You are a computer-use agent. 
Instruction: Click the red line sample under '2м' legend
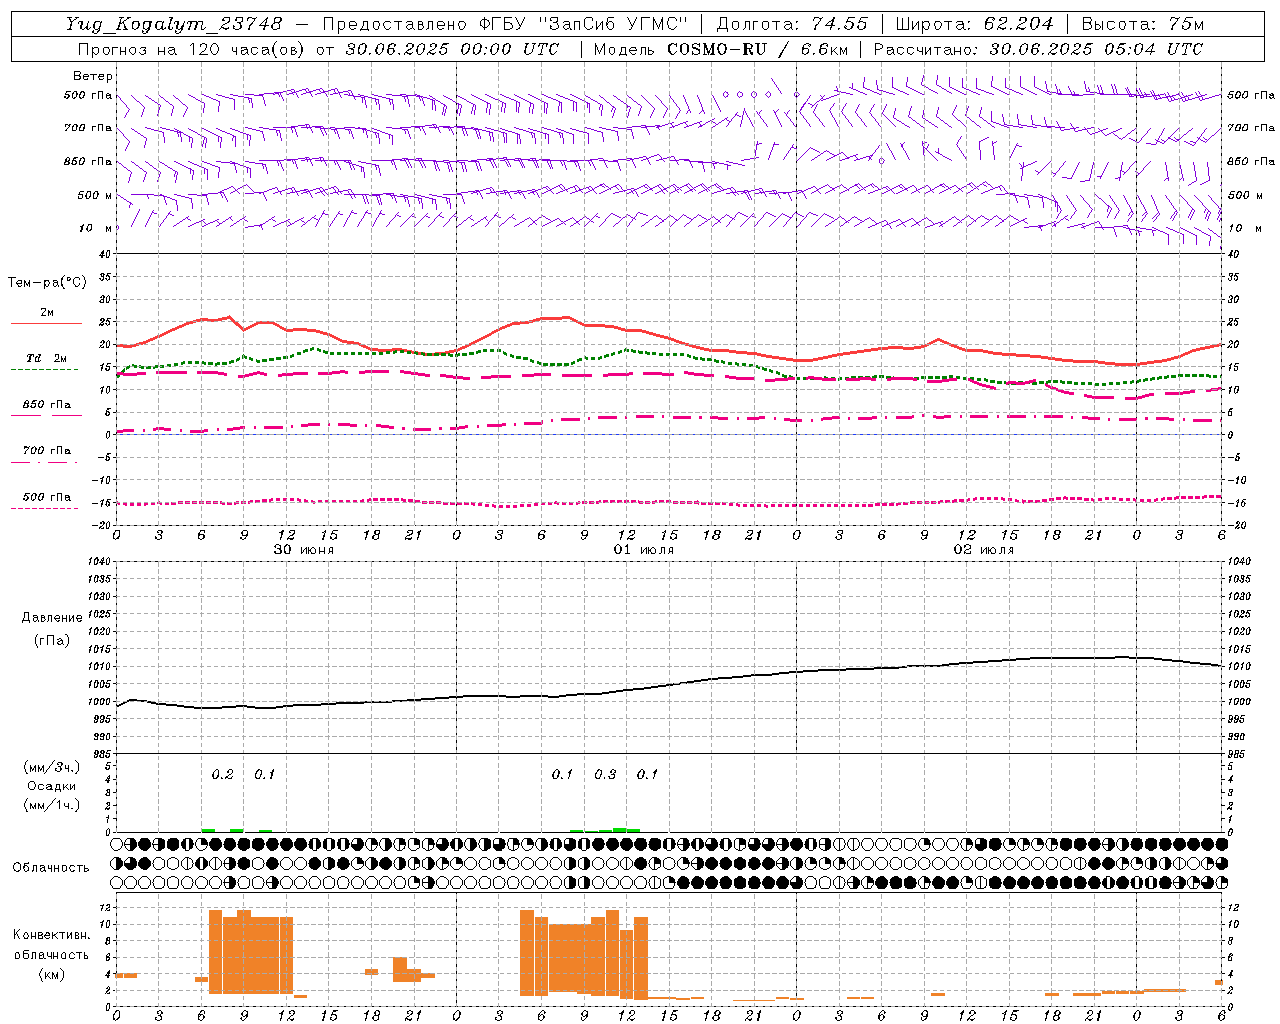[46, 324]
